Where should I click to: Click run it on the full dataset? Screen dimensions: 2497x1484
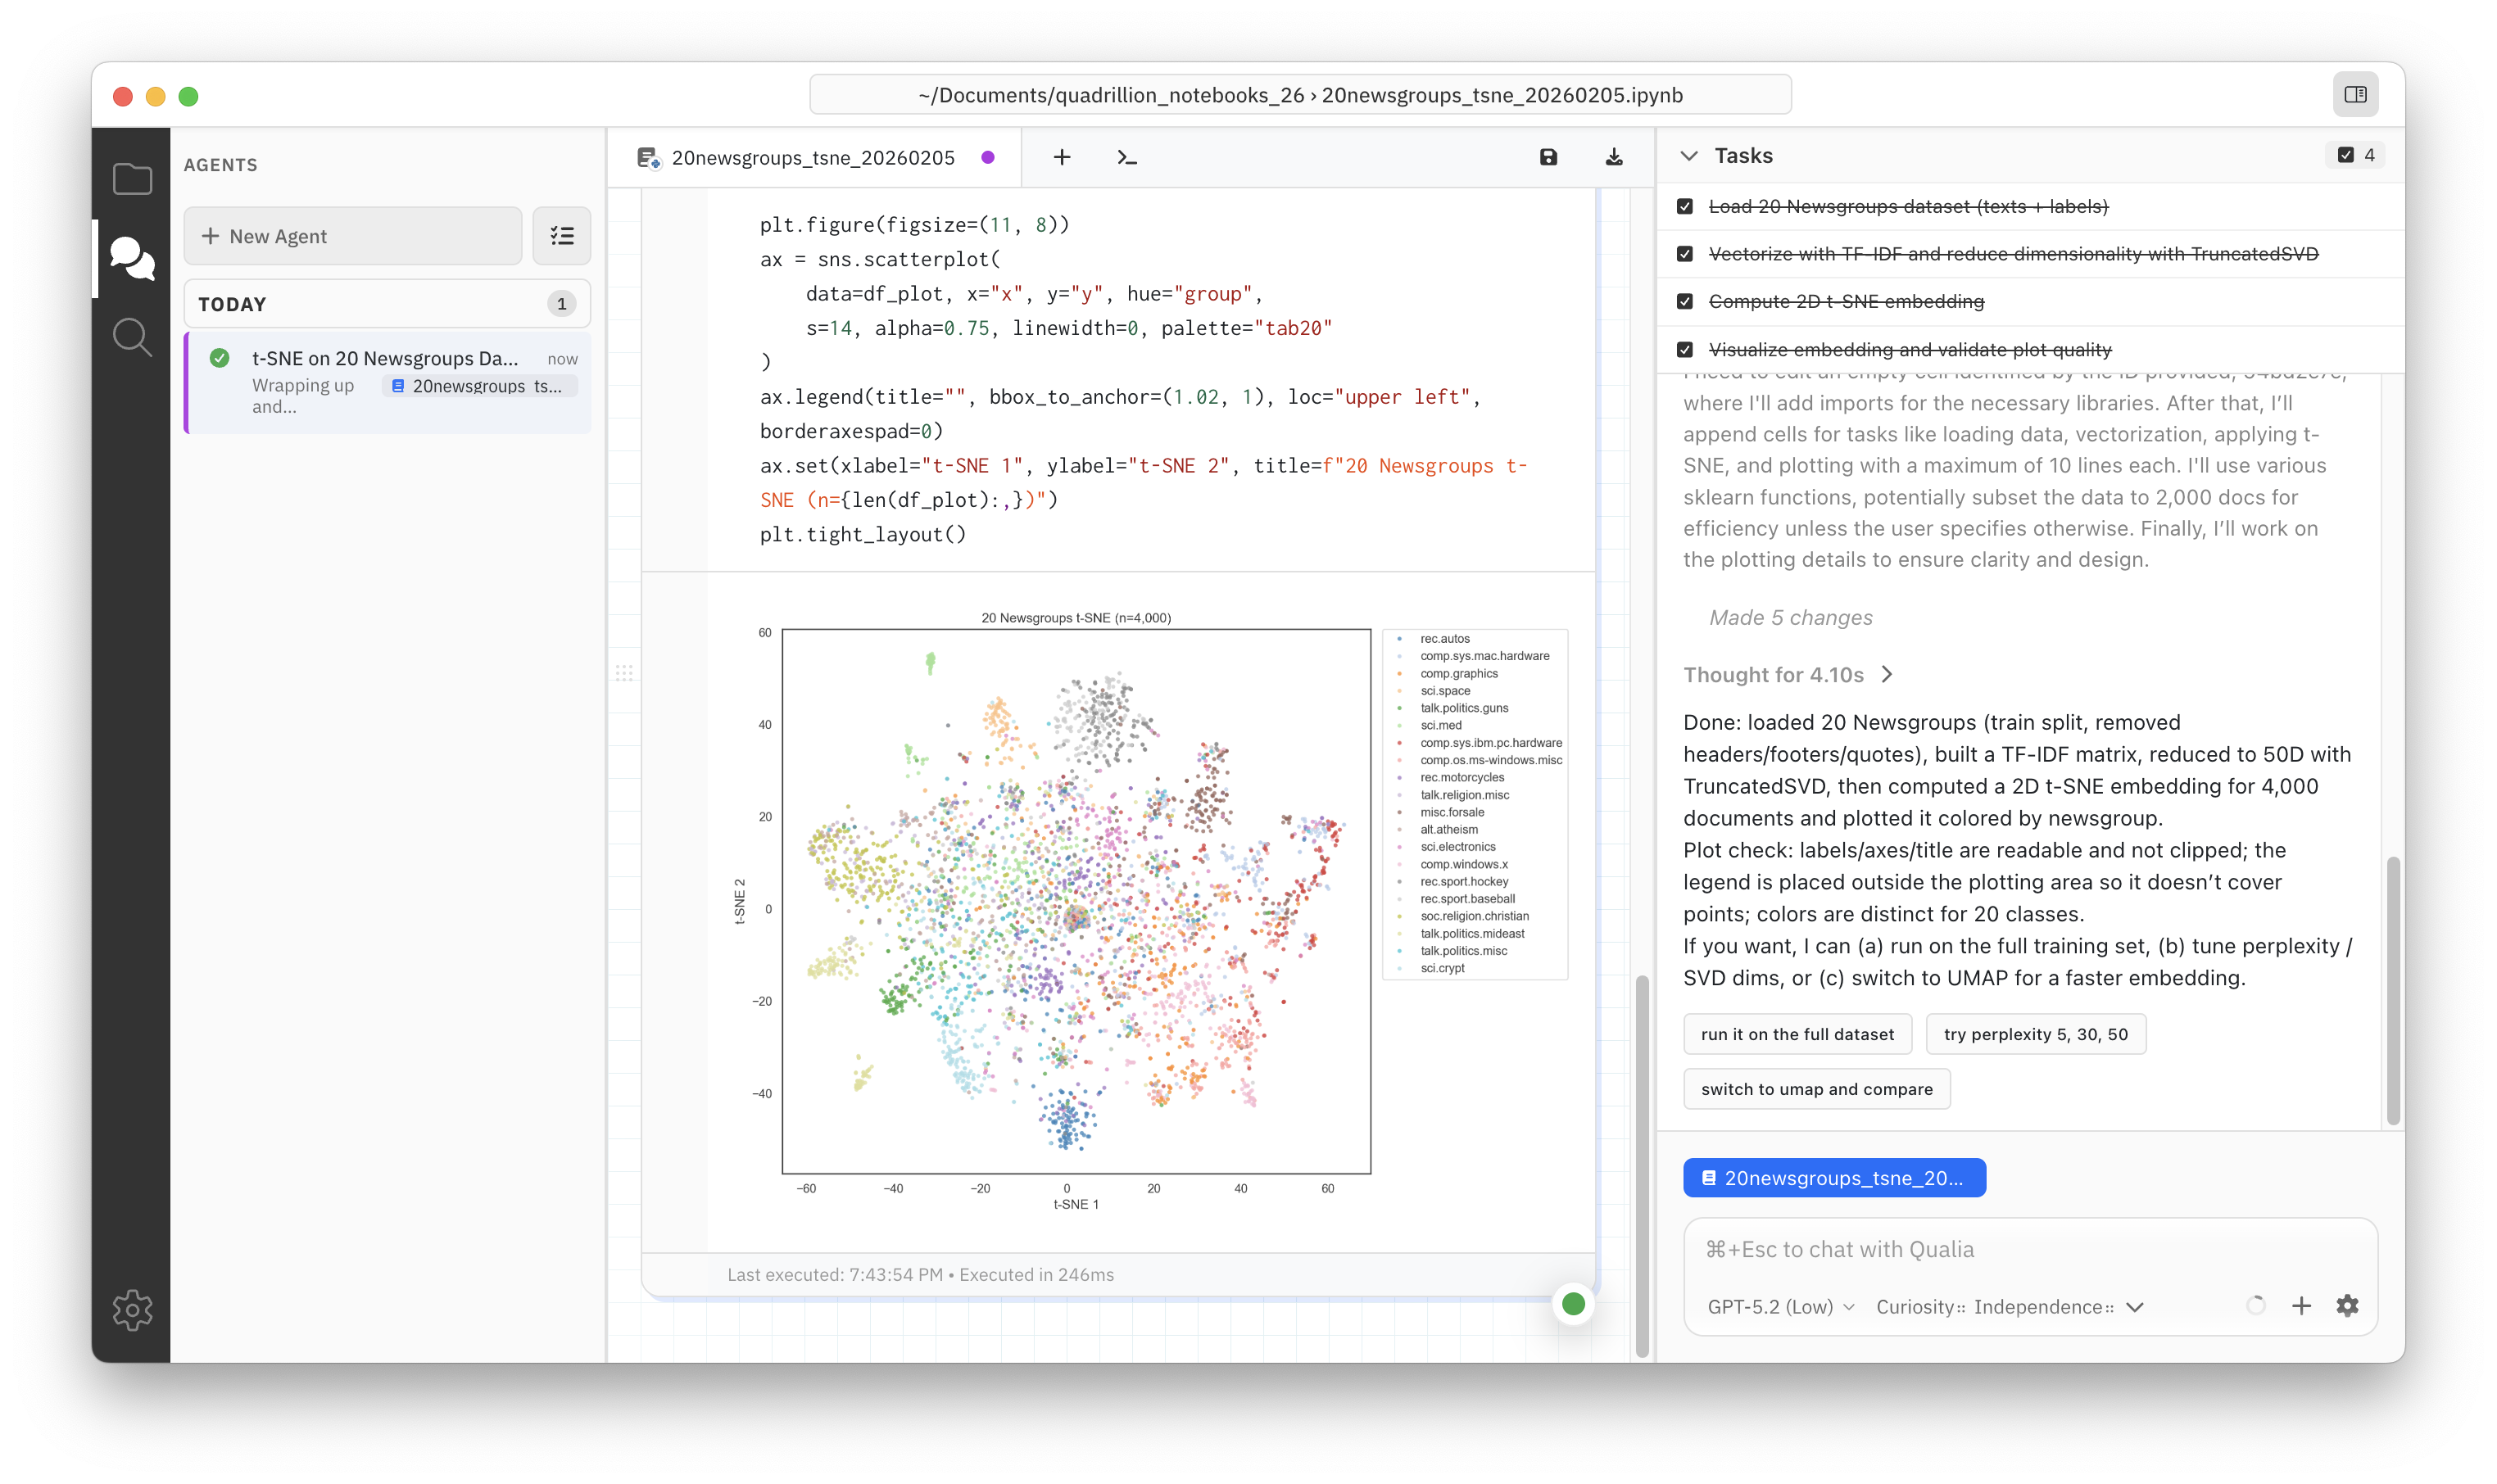tap(1797, 1034)
